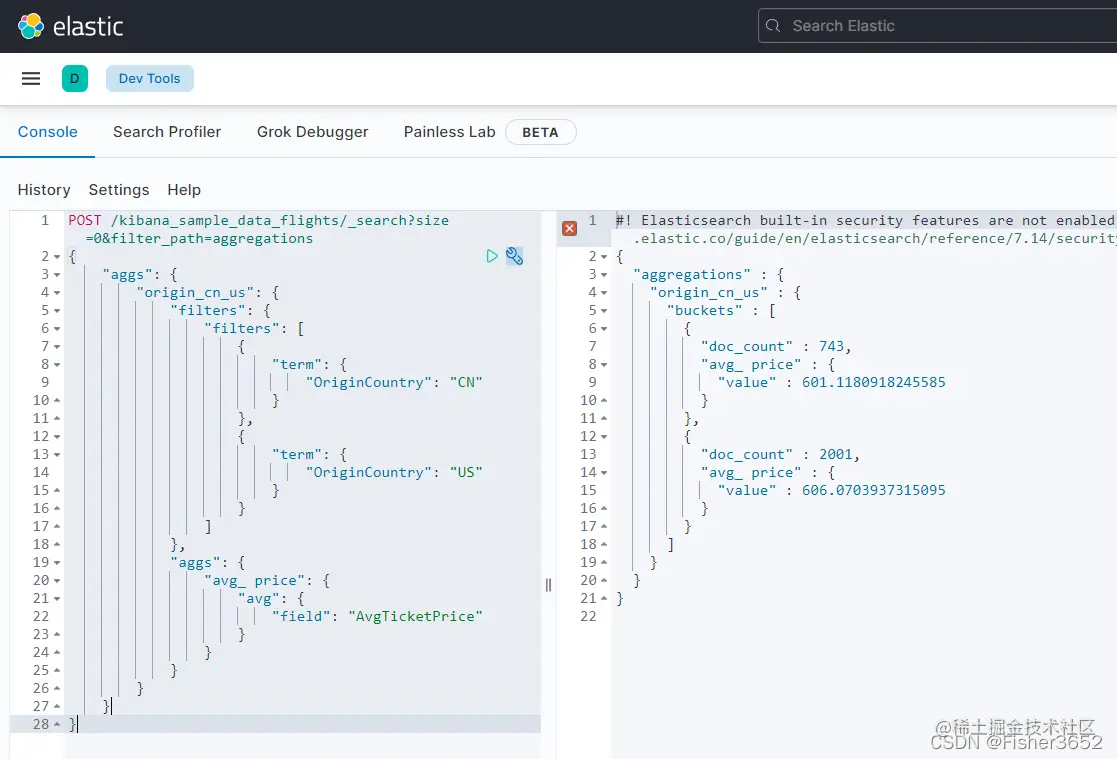
Task: Click the "US" value in the editor
Action: click(466, 472)
